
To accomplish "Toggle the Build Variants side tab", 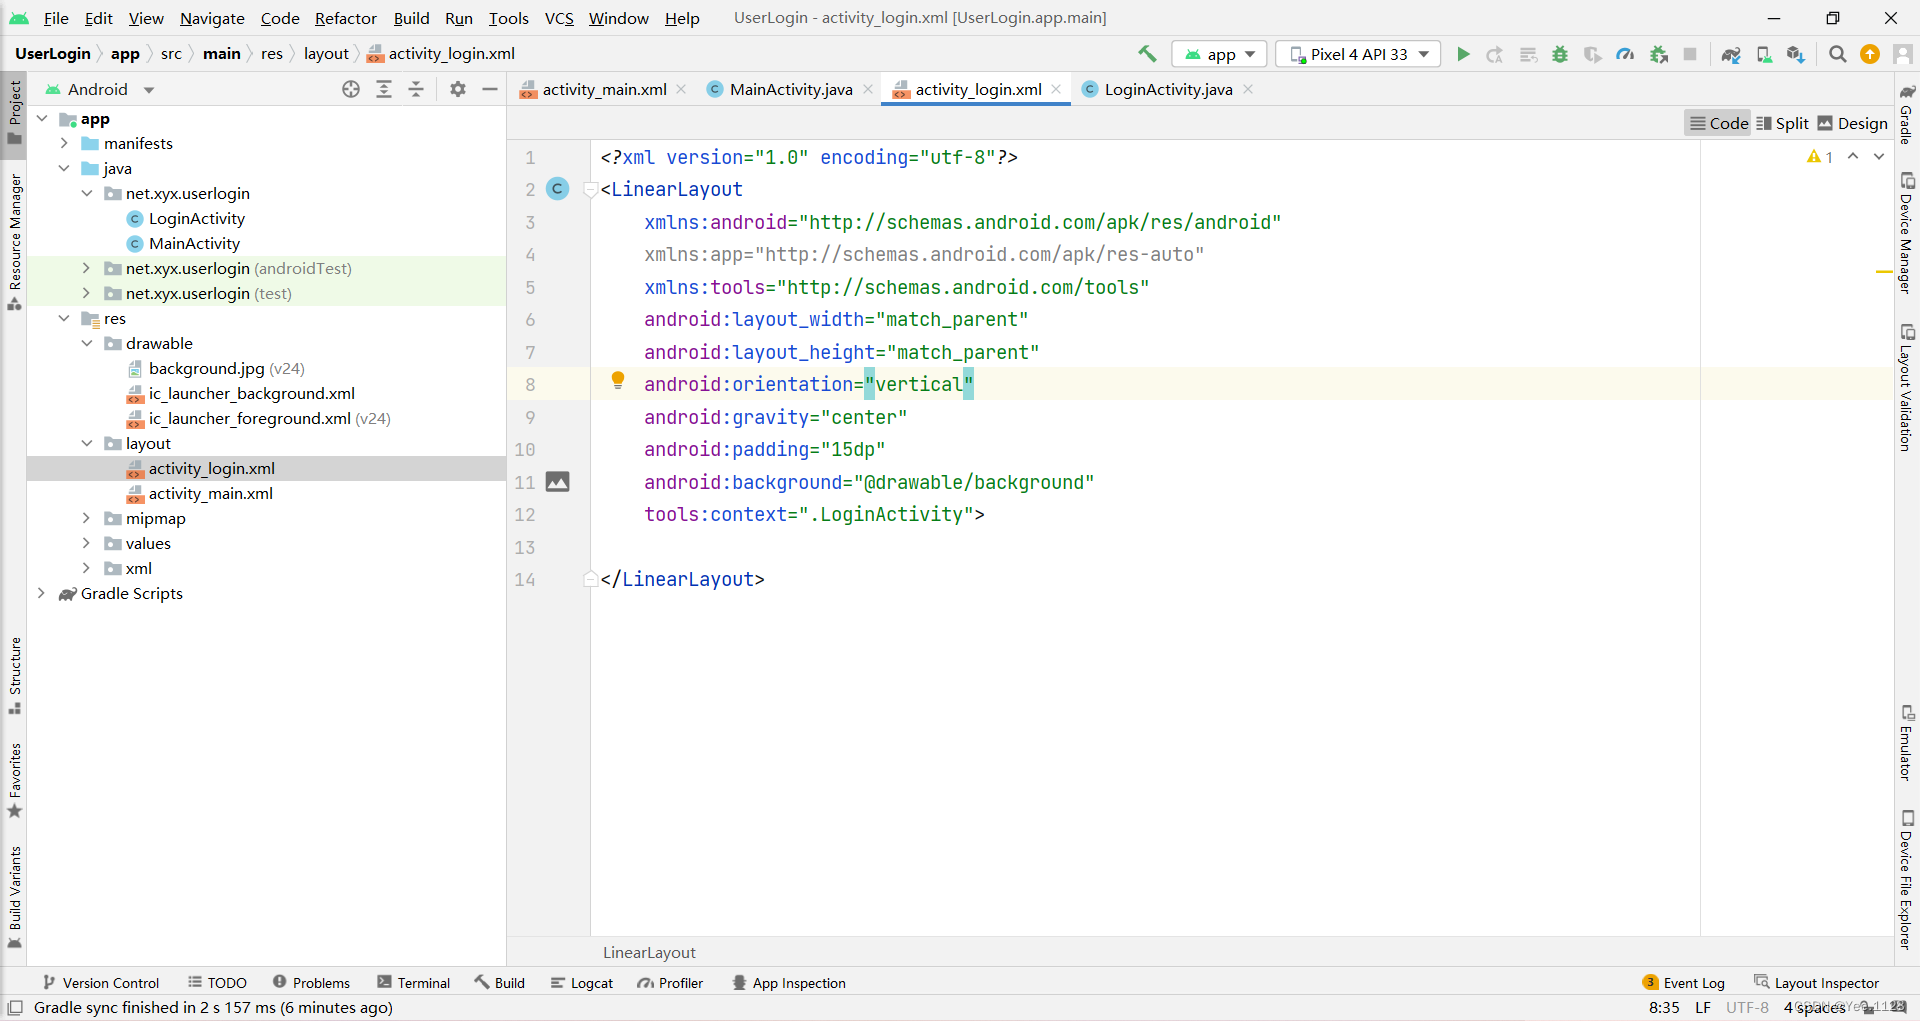I will [15, 897].
